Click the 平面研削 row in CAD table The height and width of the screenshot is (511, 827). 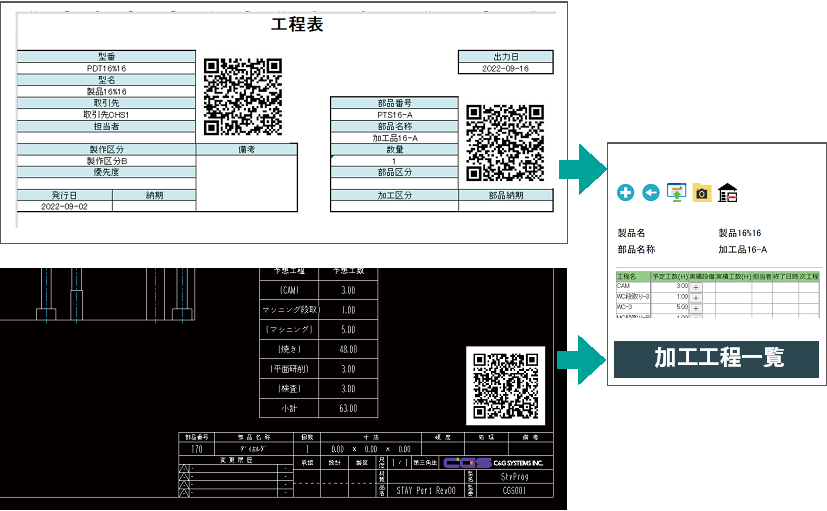click(319, 369)
